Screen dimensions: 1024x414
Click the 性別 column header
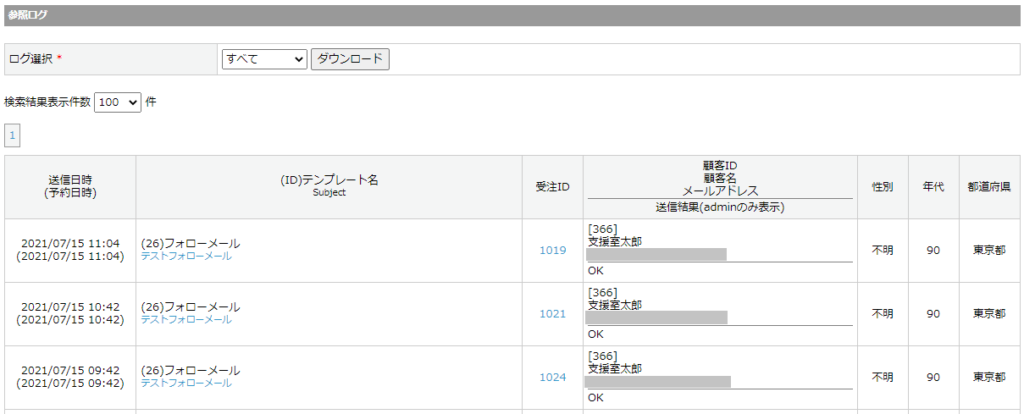pos(883,187)
